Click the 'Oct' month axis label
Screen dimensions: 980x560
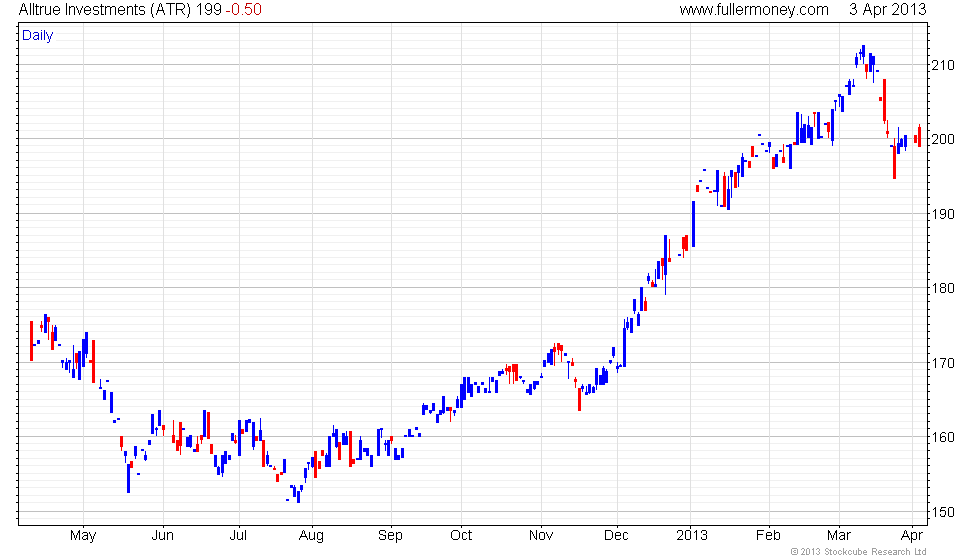(461, 536)
